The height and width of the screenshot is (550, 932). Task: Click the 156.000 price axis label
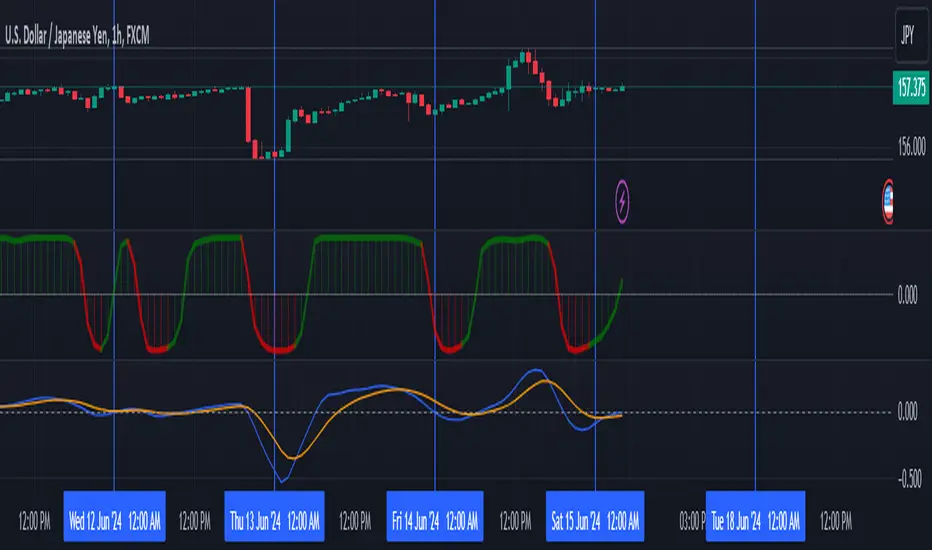click(911, 147)
